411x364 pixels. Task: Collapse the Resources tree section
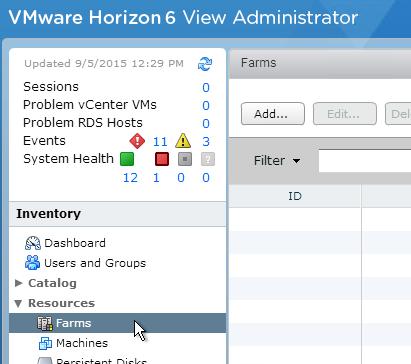(18, 303)
